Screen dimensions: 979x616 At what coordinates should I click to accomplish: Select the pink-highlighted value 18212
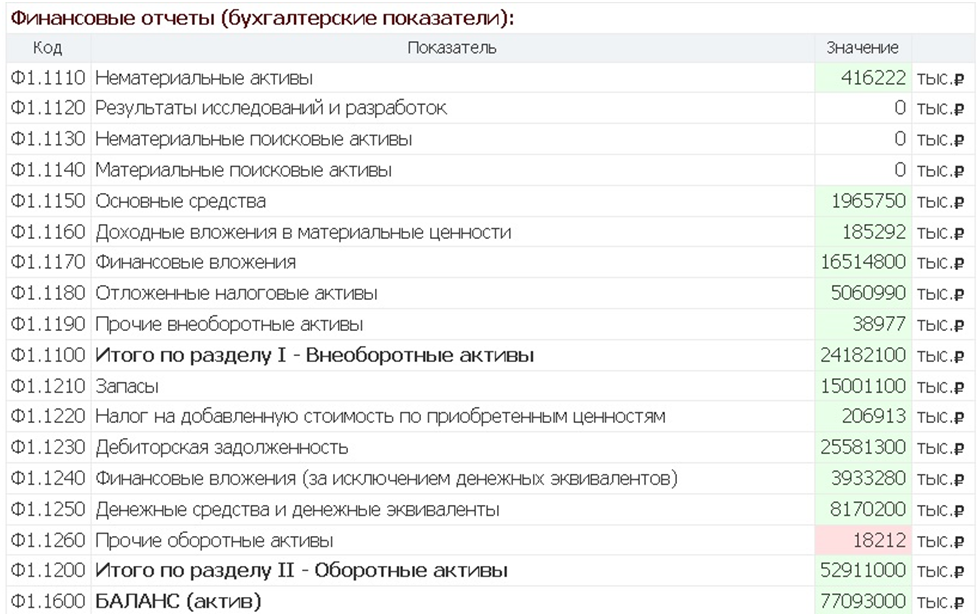(x=879, y=540)
